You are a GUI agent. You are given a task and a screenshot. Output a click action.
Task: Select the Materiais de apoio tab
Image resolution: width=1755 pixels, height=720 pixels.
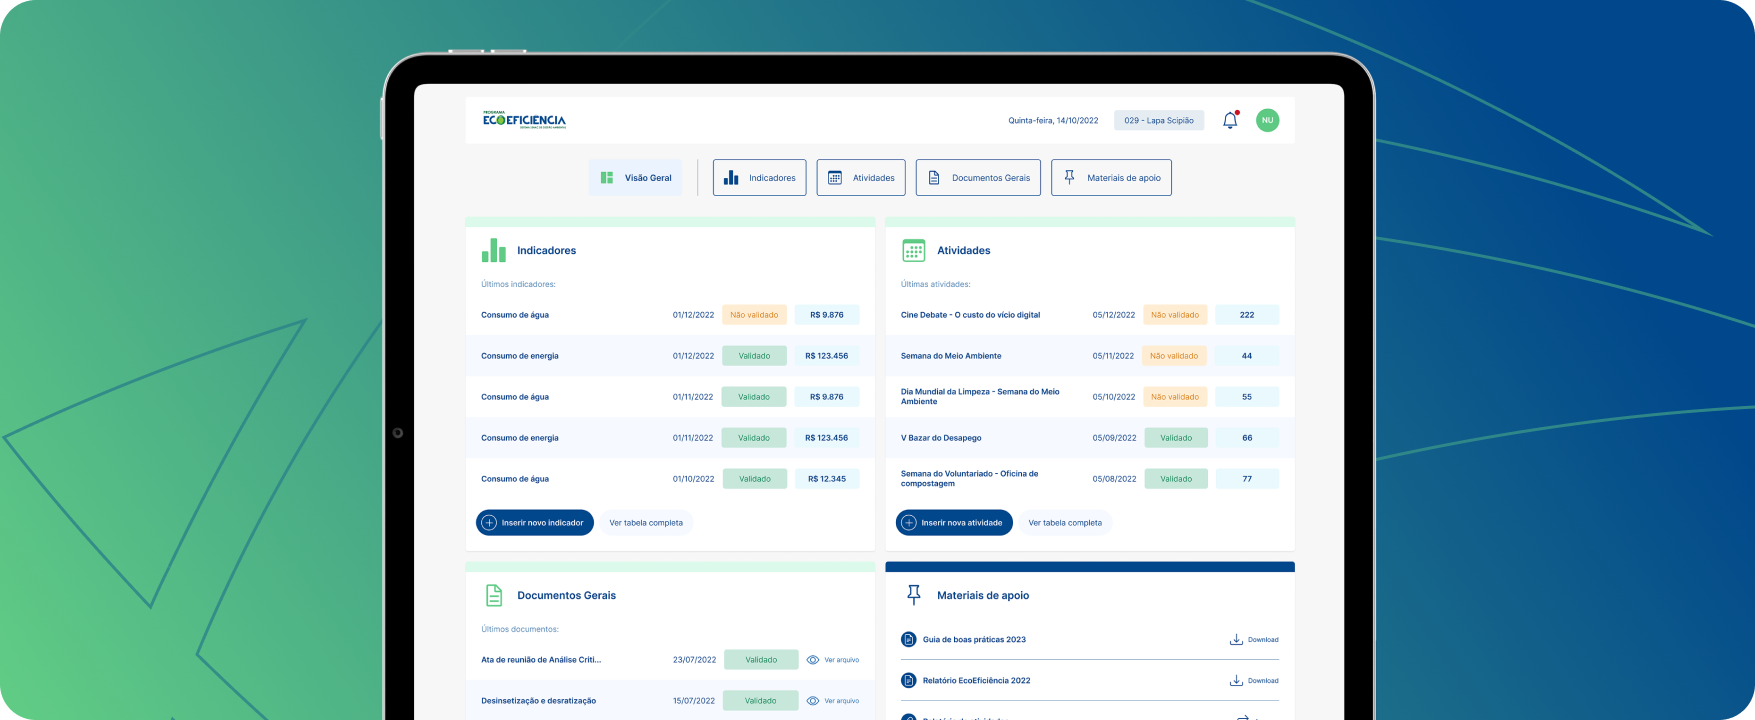pos(1111,178)
